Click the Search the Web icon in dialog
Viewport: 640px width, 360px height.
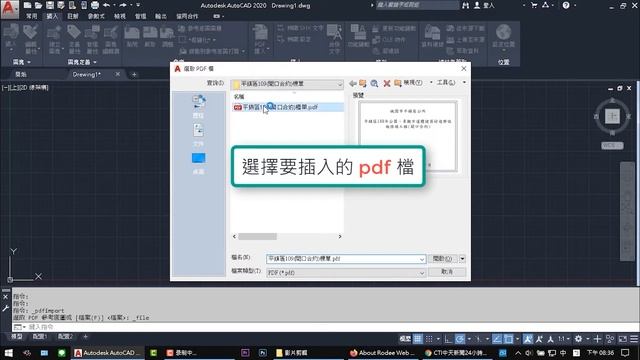coord(374,83)
